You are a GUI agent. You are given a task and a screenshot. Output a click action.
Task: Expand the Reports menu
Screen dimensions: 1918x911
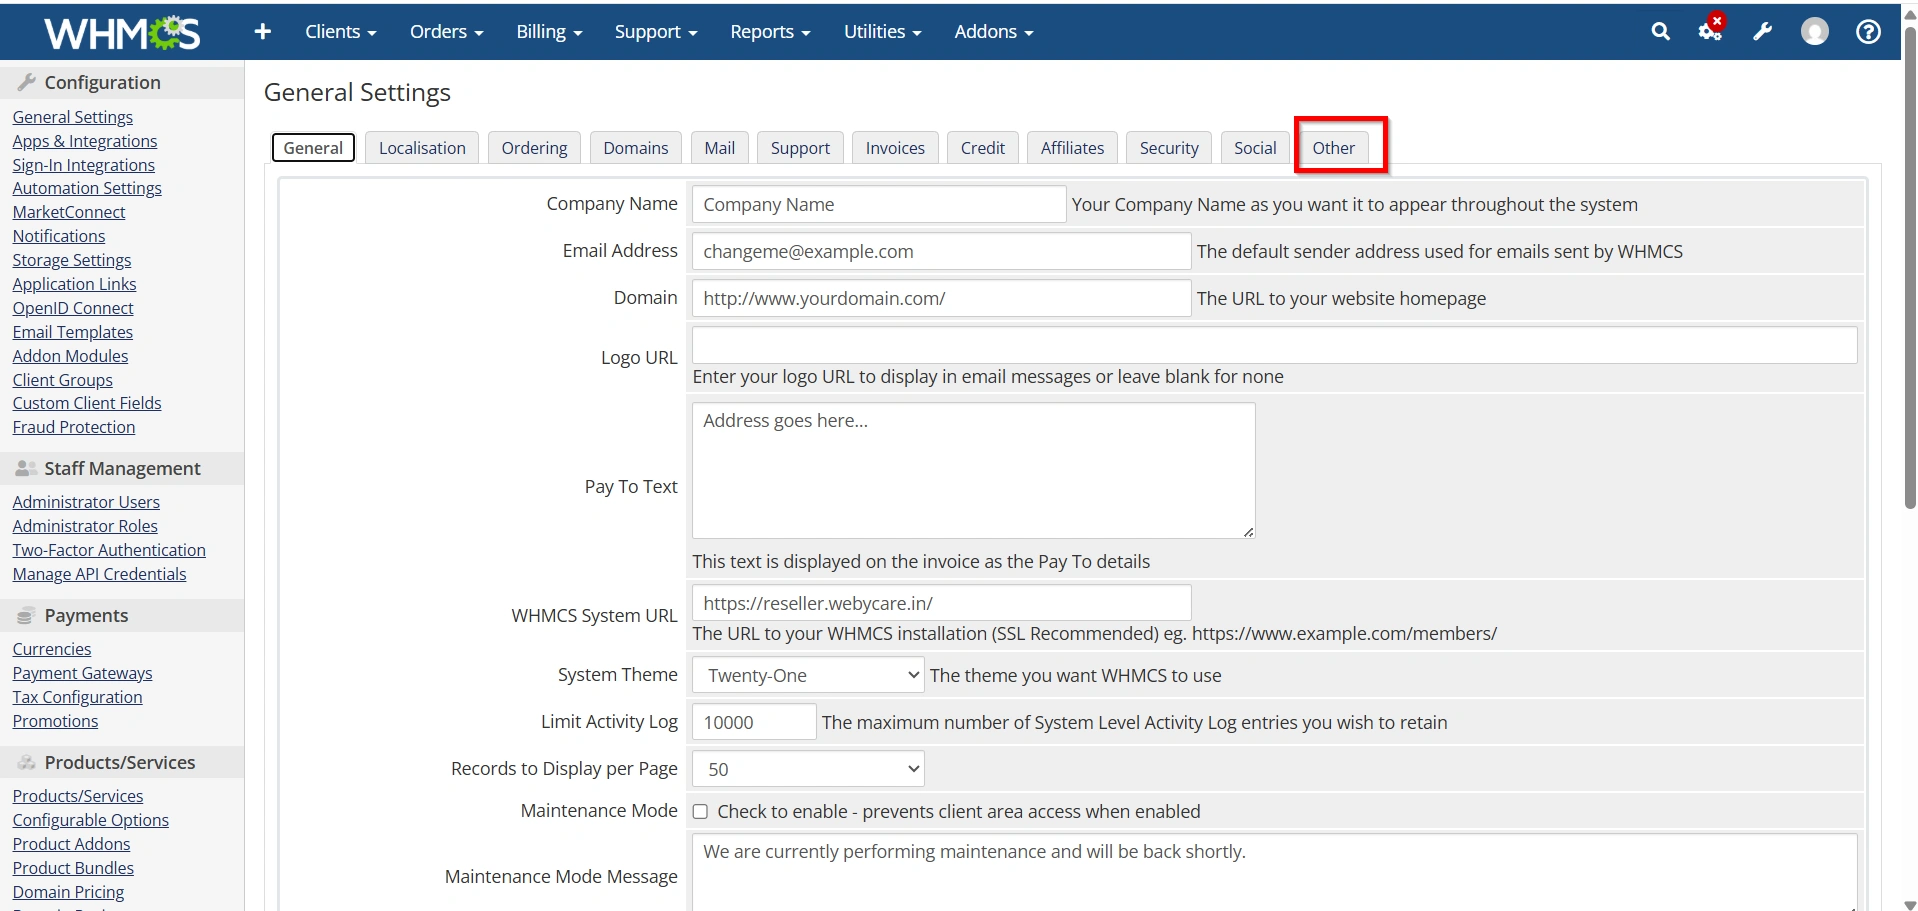tap(770, 32)
